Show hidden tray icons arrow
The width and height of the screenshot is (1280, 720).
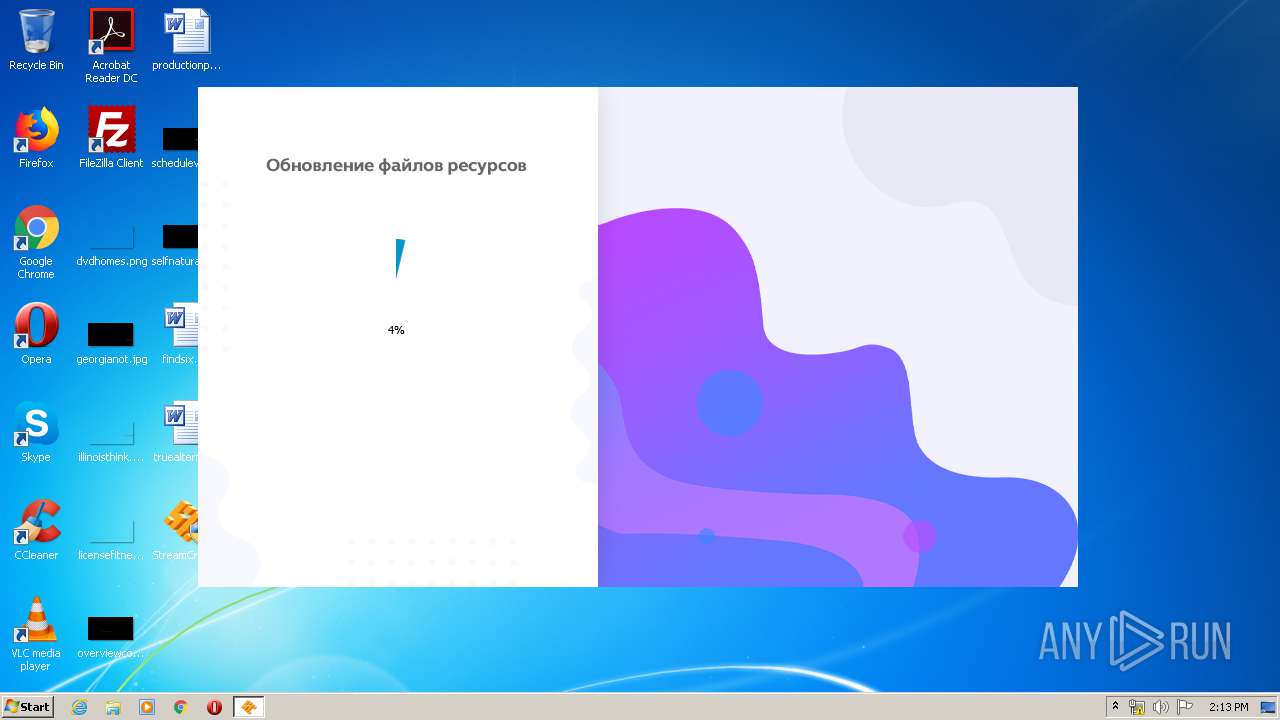(x=1115, y=706)
